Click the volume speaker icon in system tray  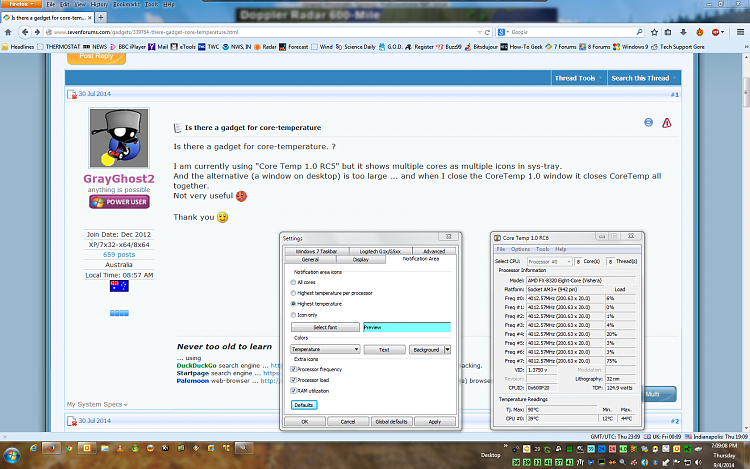pyautogui.click(x=698, y=462)
